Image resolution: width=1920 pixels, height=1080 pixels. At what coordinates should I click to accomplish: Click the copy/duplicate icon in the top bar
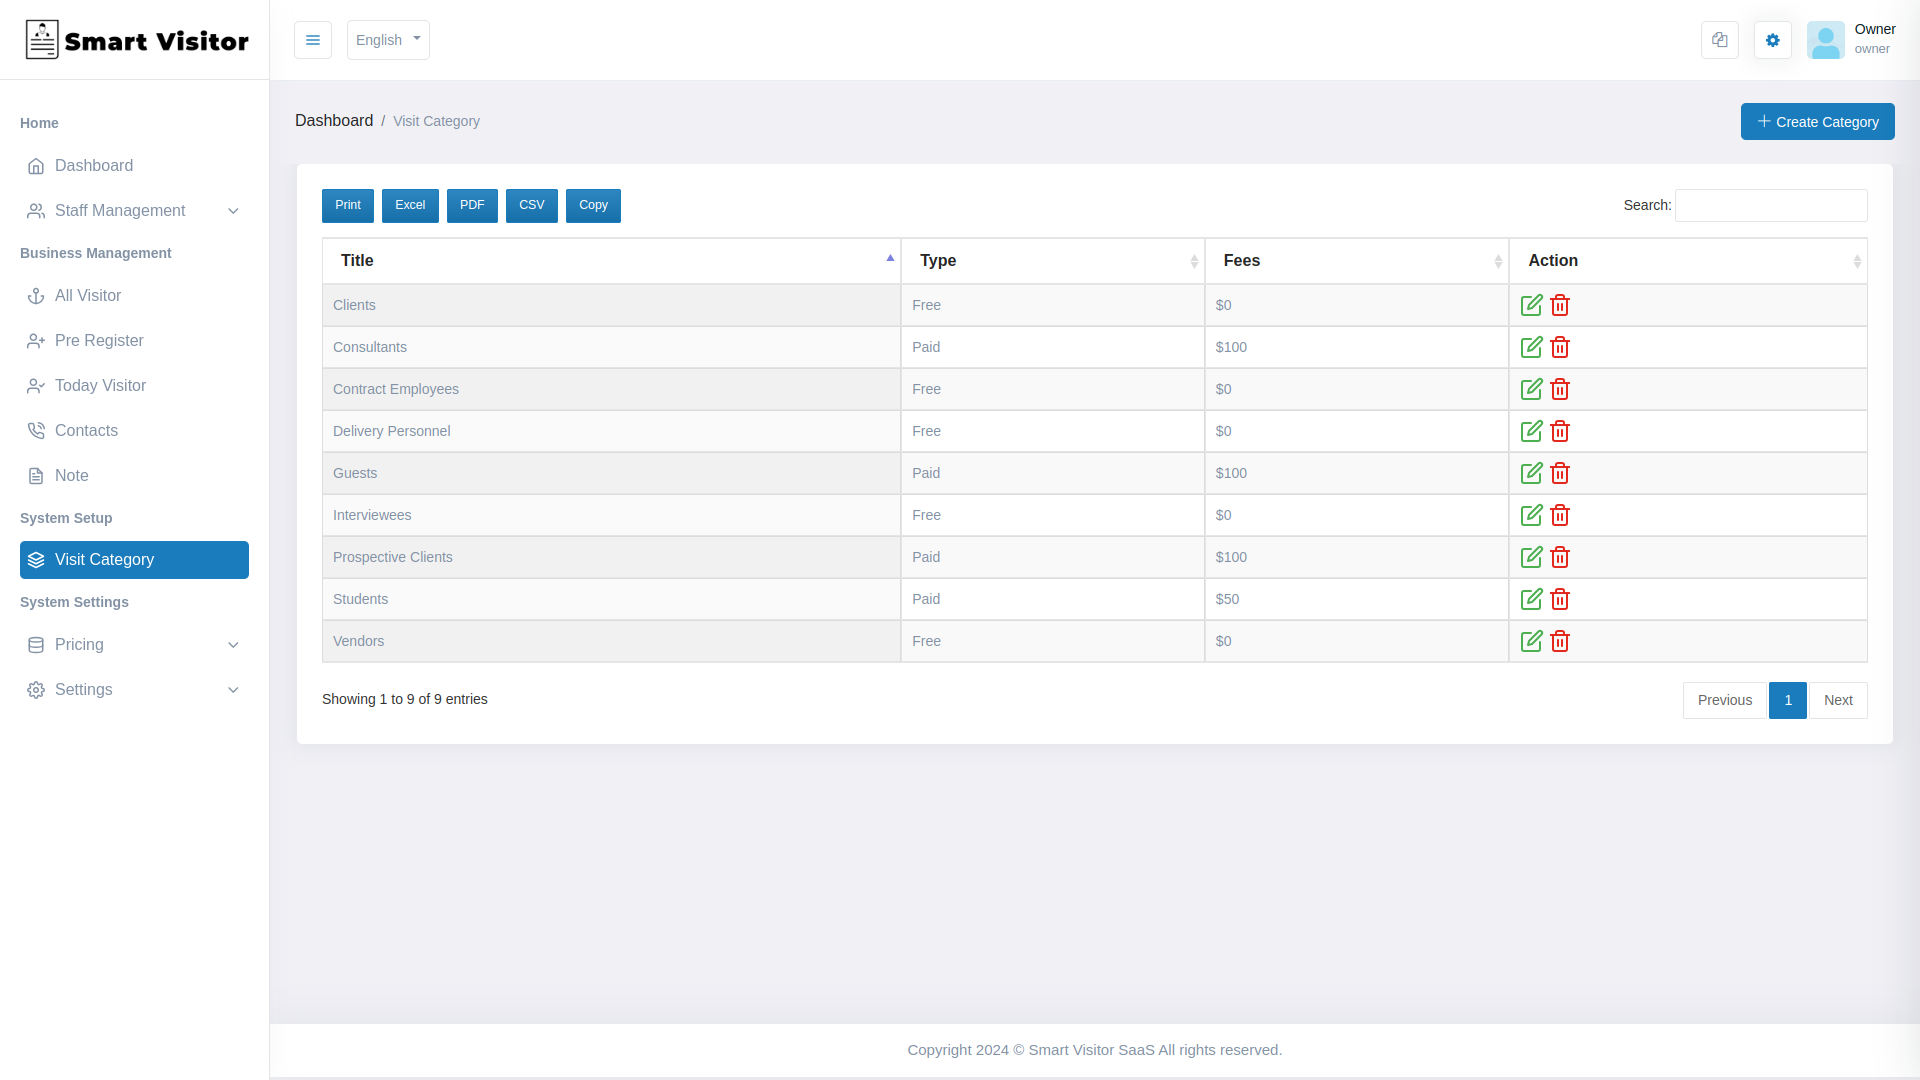pos(1719,40)
